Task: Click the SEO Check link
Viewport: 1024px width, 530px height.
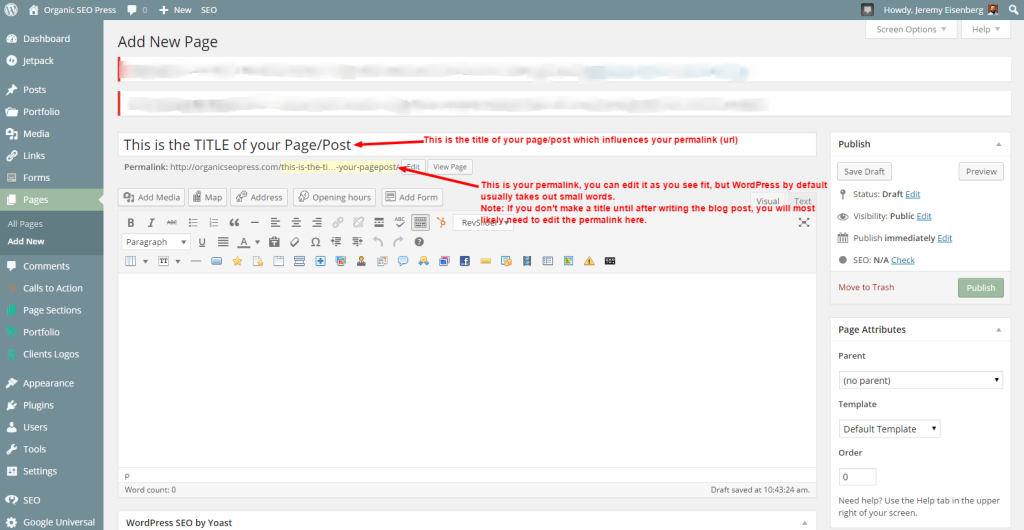Action: 903,260
